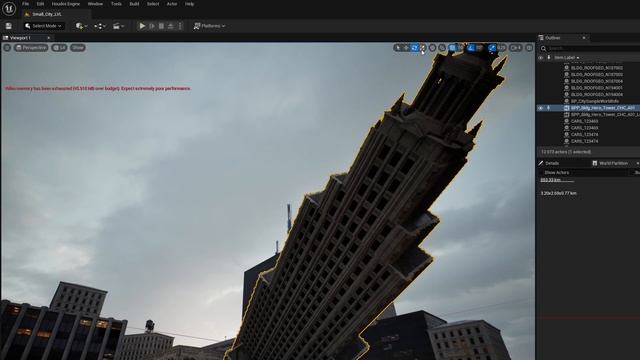Open grid snap size value
This screenshot has height=360, width=640.
click(461, 48)
